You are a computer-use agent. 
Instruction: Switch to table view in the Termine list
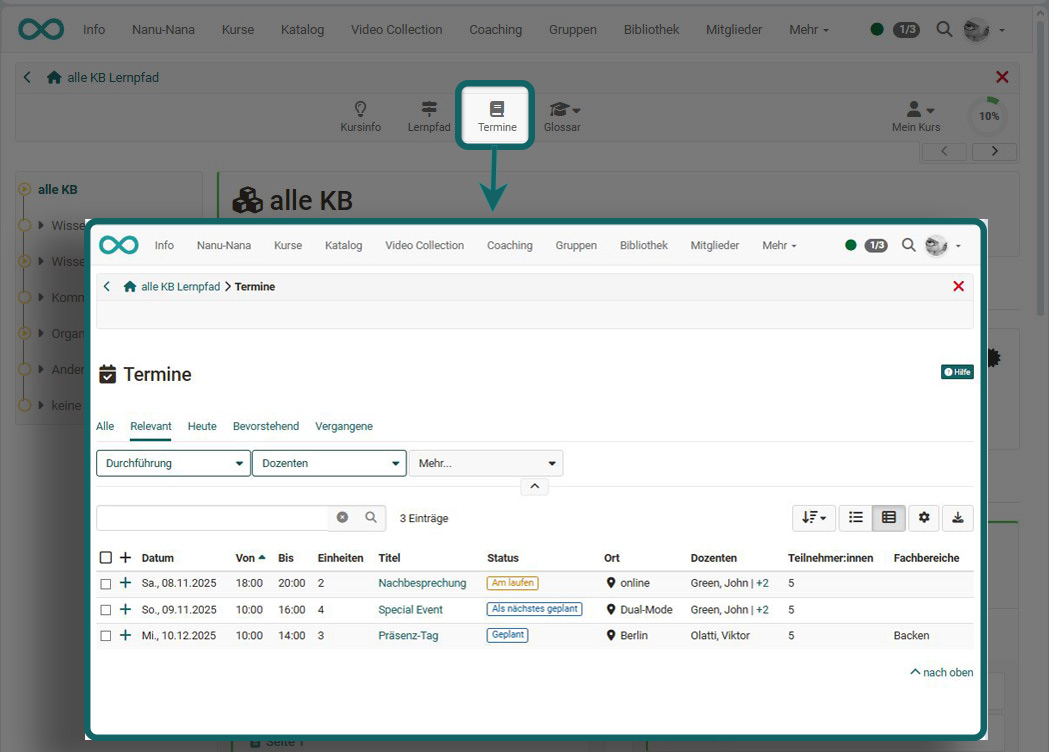tap(889, 518)
